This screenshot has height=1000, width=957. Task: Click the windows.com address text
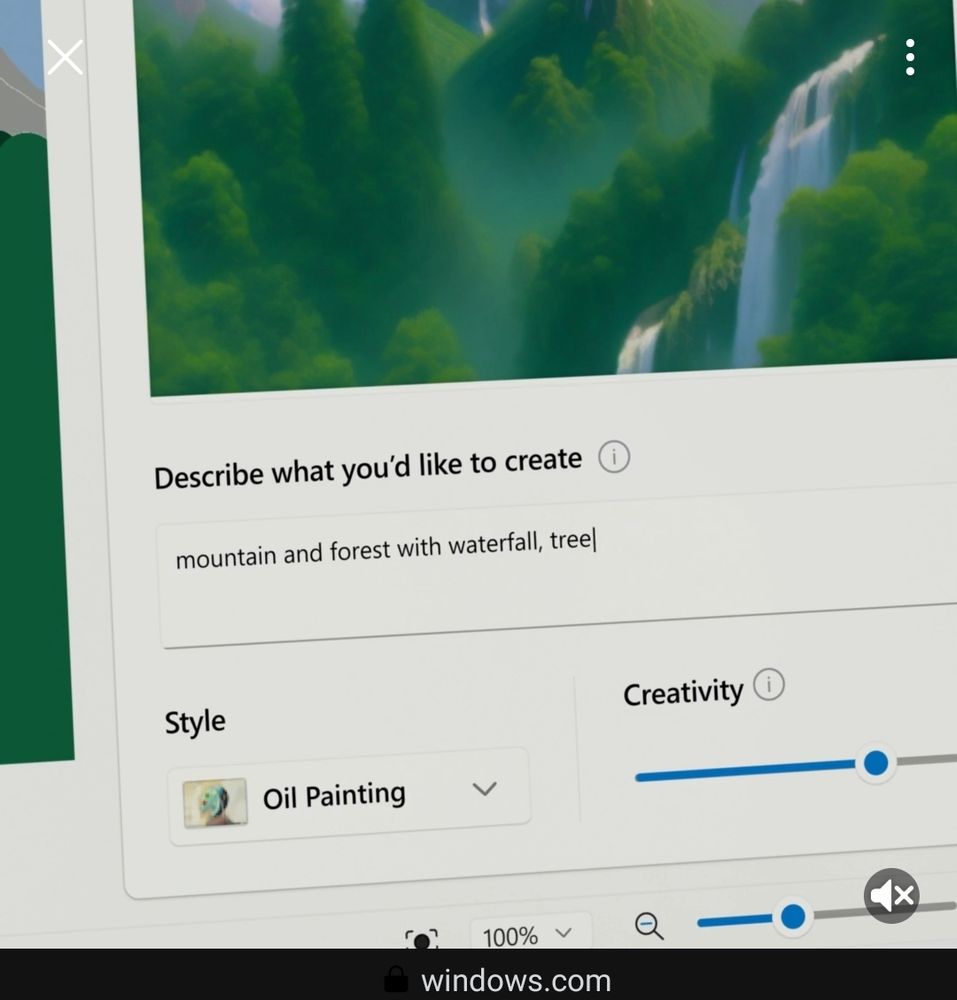click(516, 980)
